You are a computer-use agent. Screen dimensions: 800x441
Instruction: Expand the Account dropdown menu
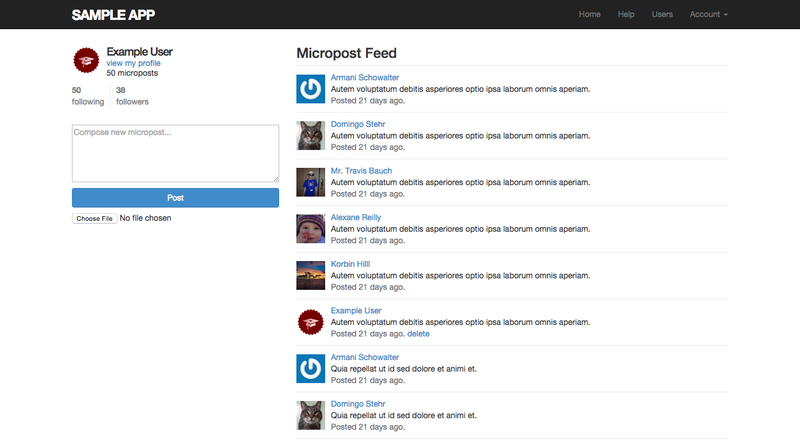pyautogui.click(x=709, y=14)
